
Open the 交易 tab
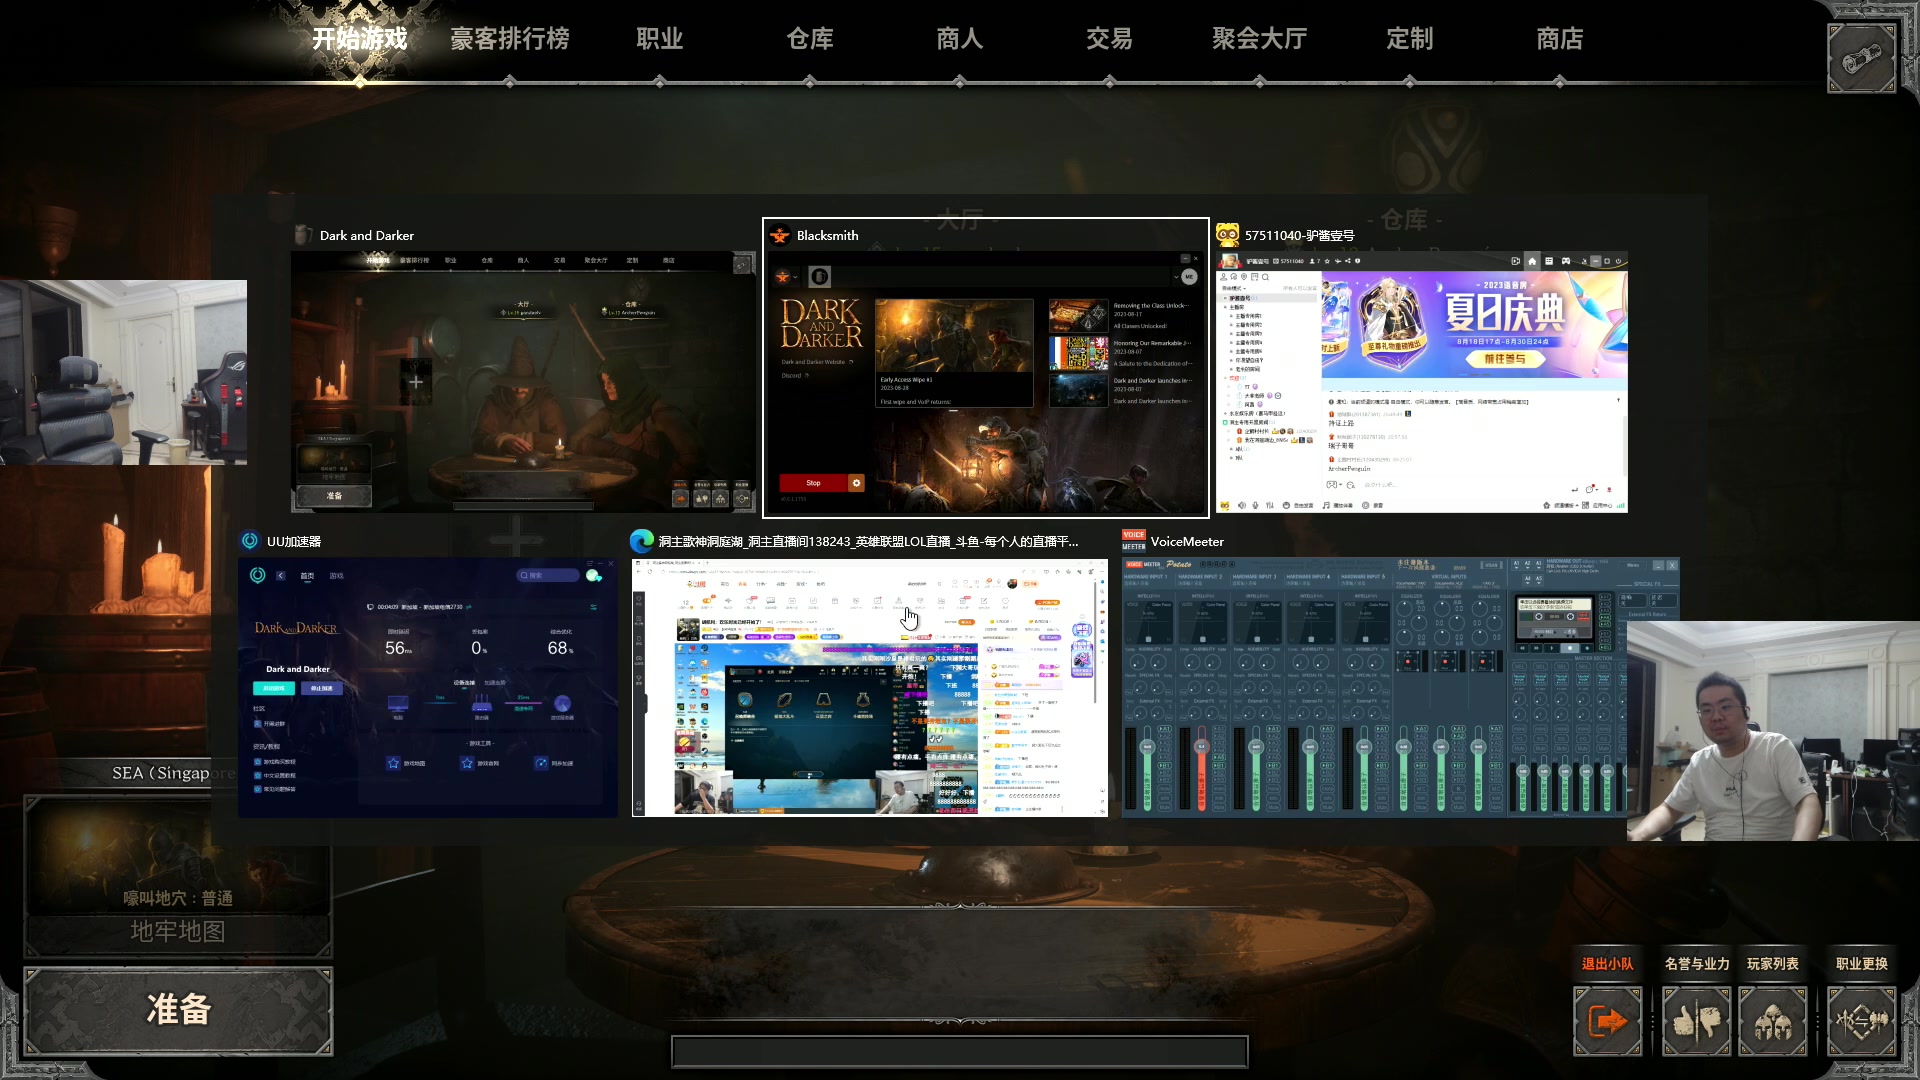tap(1109, 39)
